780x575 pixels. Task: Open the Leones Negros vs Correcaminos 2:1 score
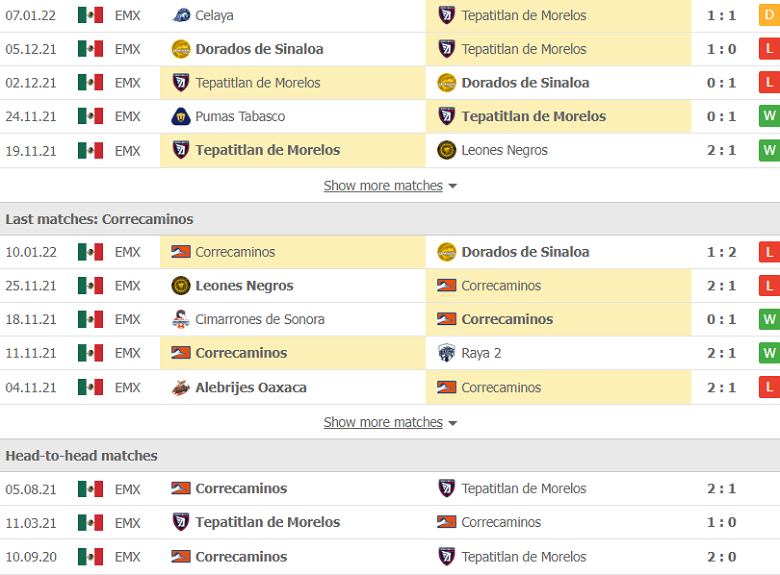[x=721, y=286]
